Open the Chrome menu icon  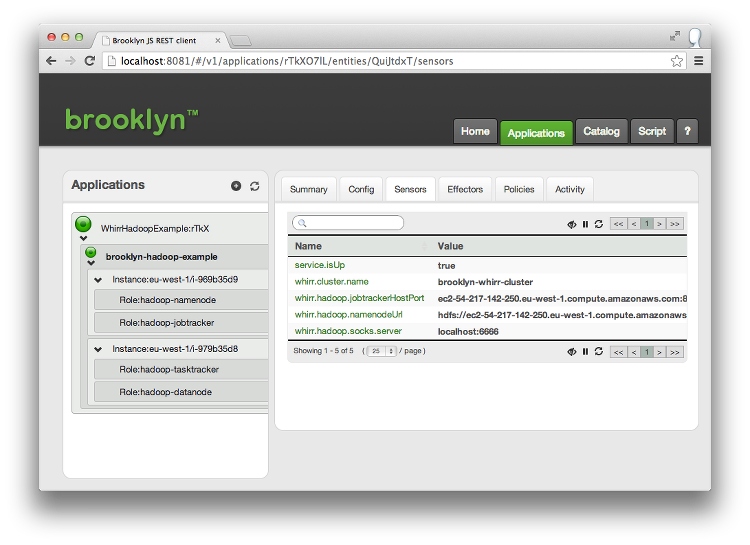click(x=698, y=61)
